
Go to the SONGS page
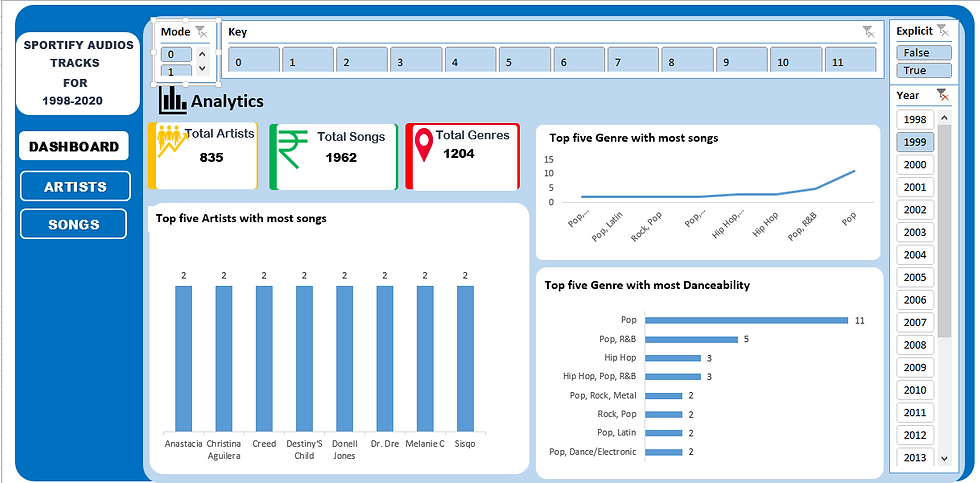click(74, 224)
